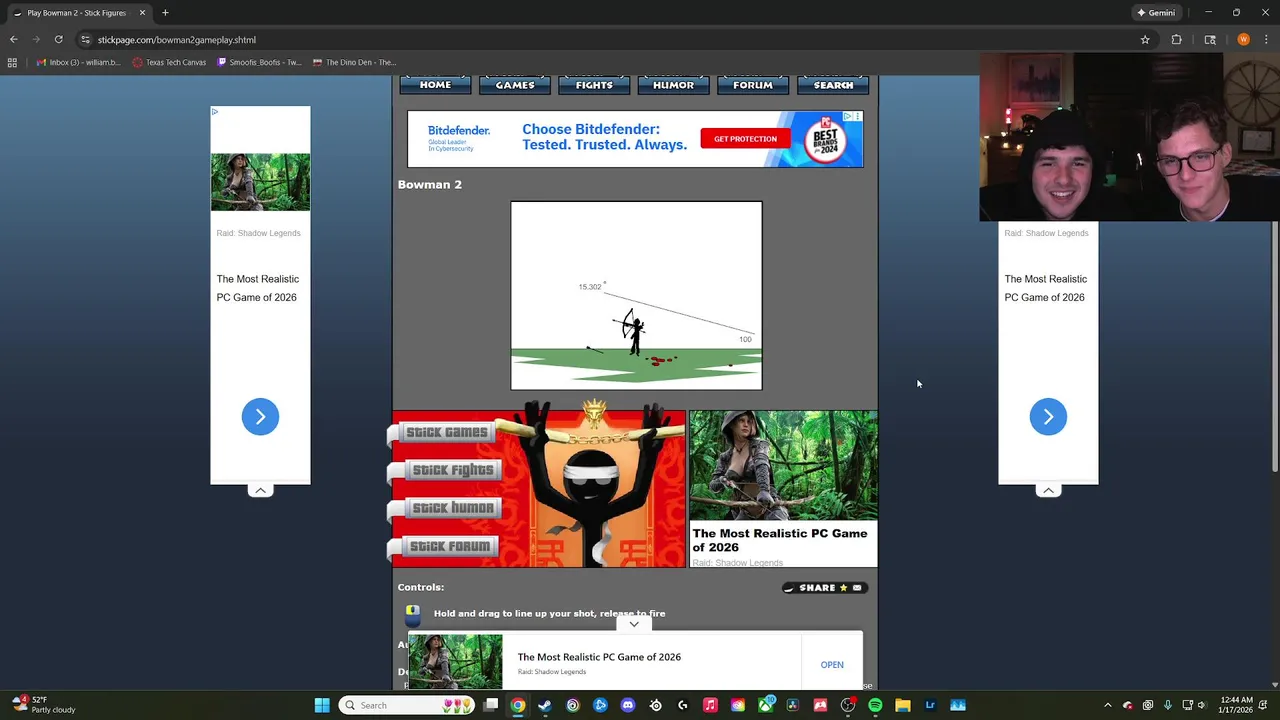Image resolution: width=1280 pixels, height=720 pixels.
Task: Click the taskbar Search box
Action: click(408, 705)
